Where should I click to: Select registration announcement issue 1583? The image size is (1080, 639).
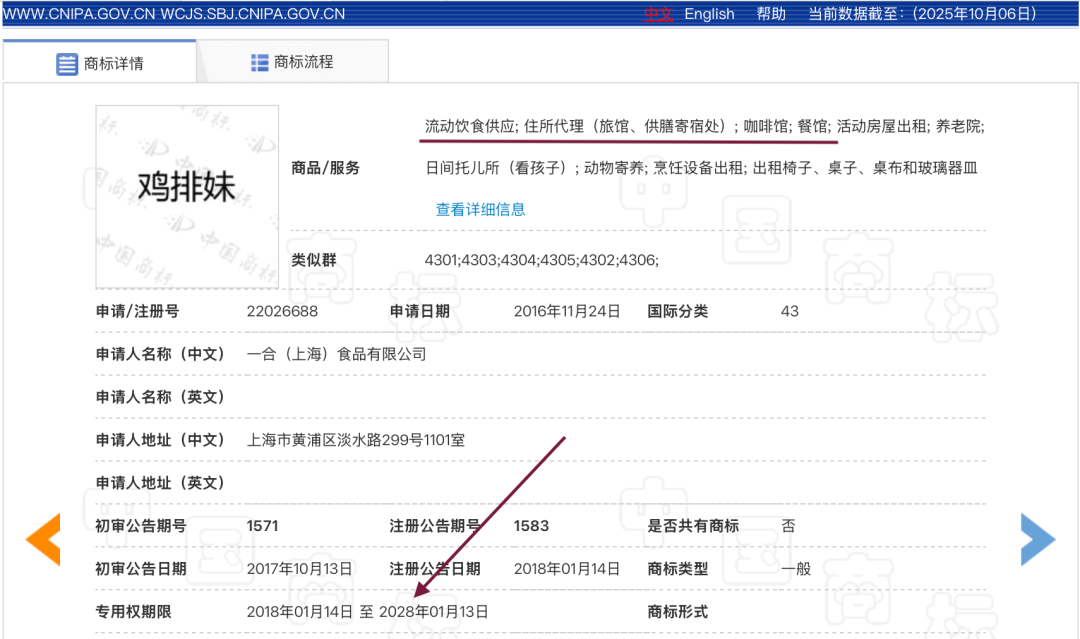point(531,526)
